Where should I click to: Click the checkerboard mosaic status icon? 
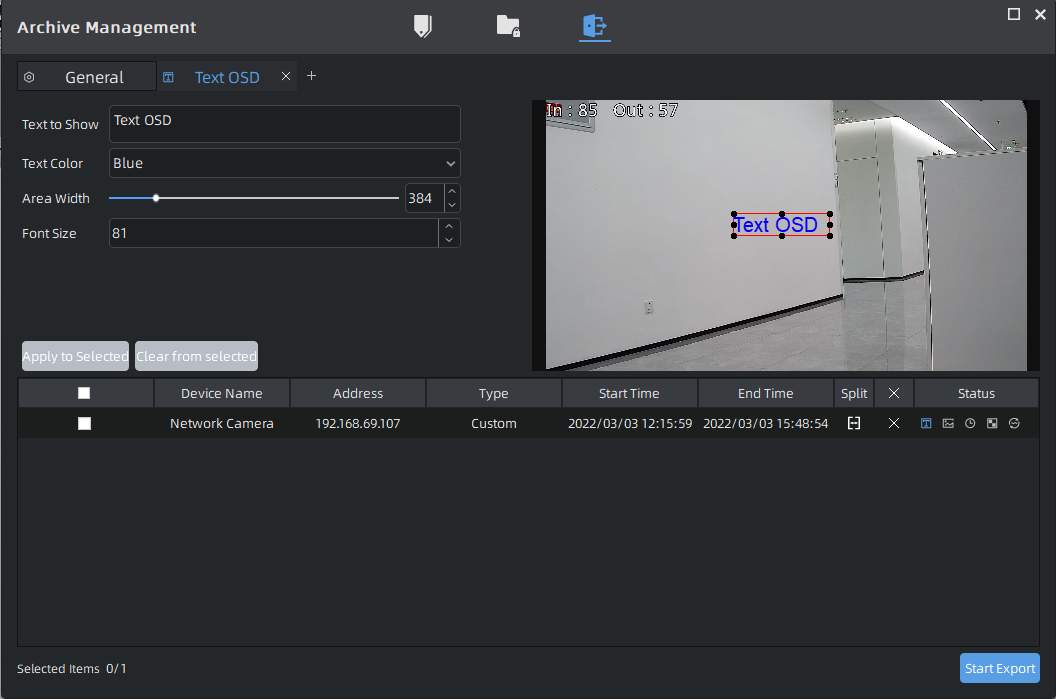point(992,423)
